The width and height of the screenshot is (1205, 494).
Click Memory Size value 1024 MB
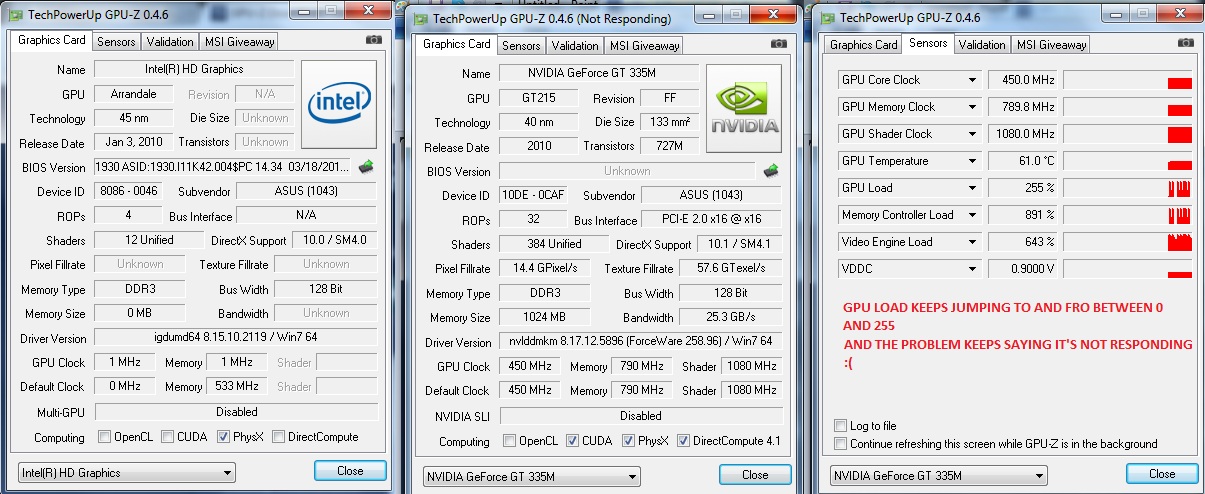545,318
